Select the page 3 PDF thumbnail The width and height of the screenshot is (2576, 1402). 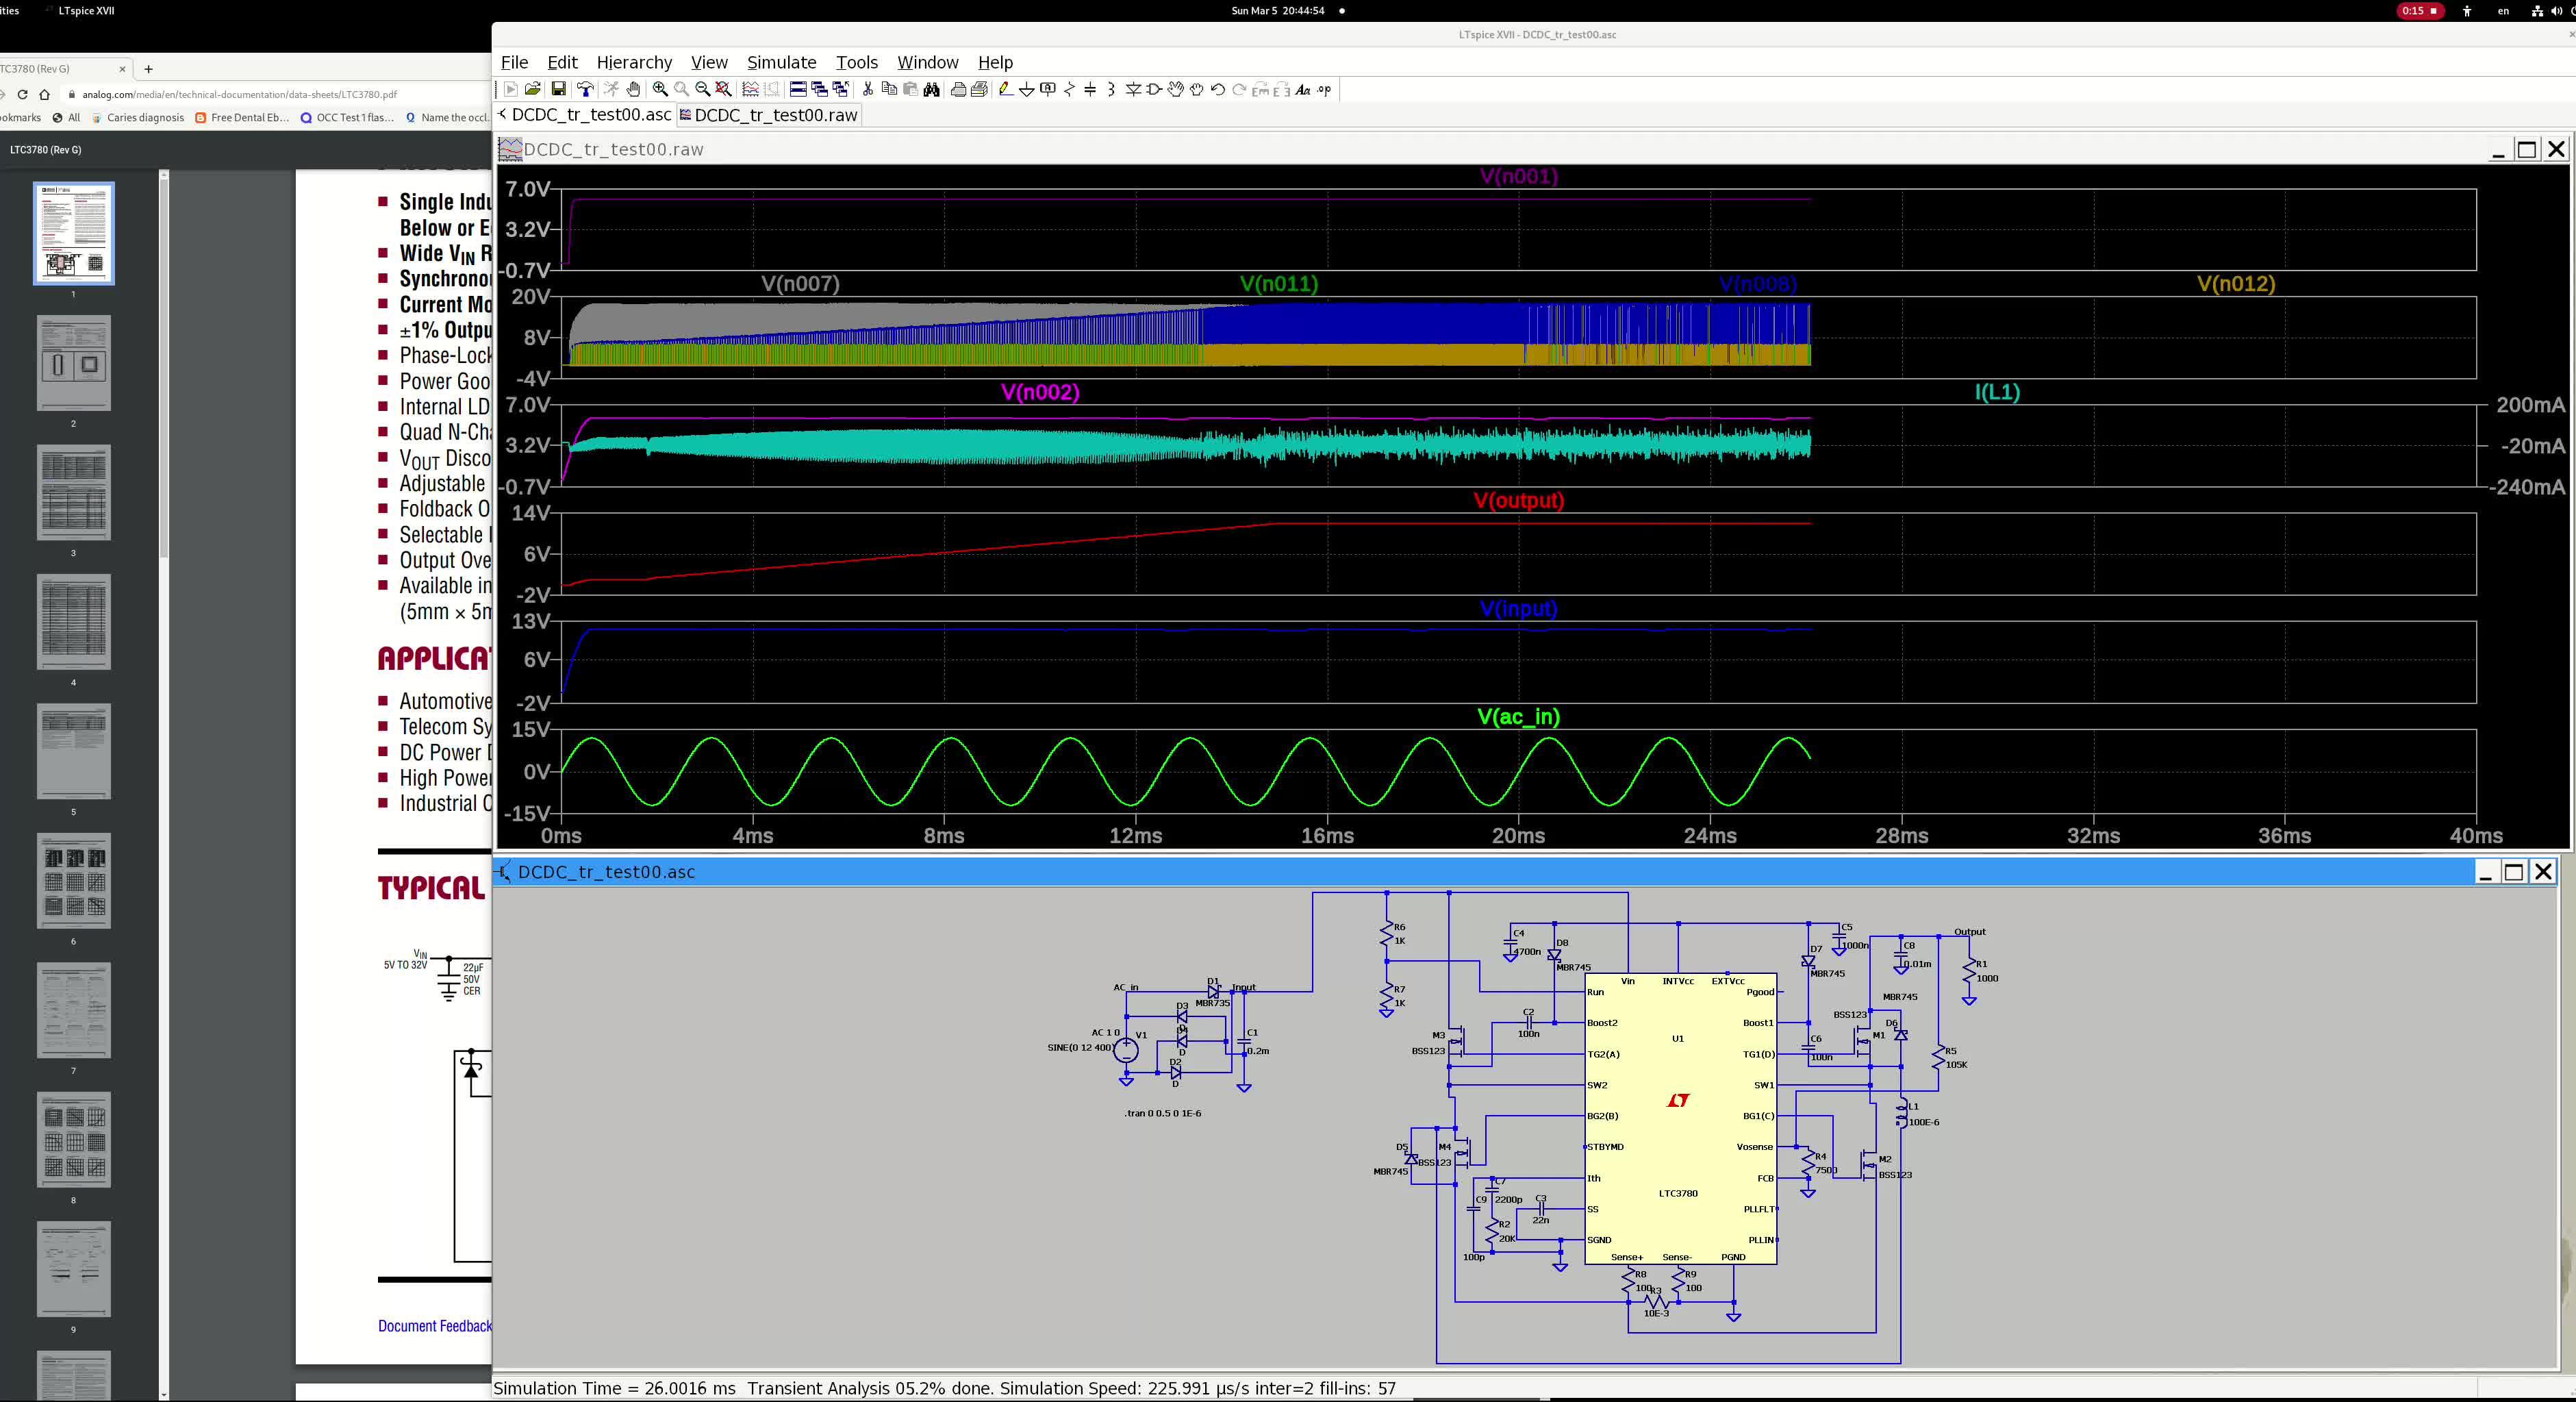coord(73,493)
